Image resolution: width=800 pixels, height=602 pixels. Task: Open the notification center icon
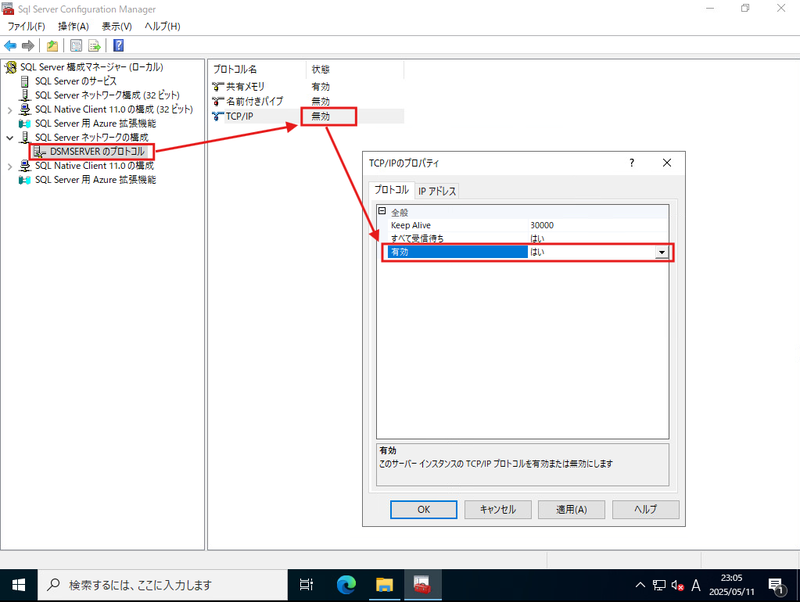777,587
